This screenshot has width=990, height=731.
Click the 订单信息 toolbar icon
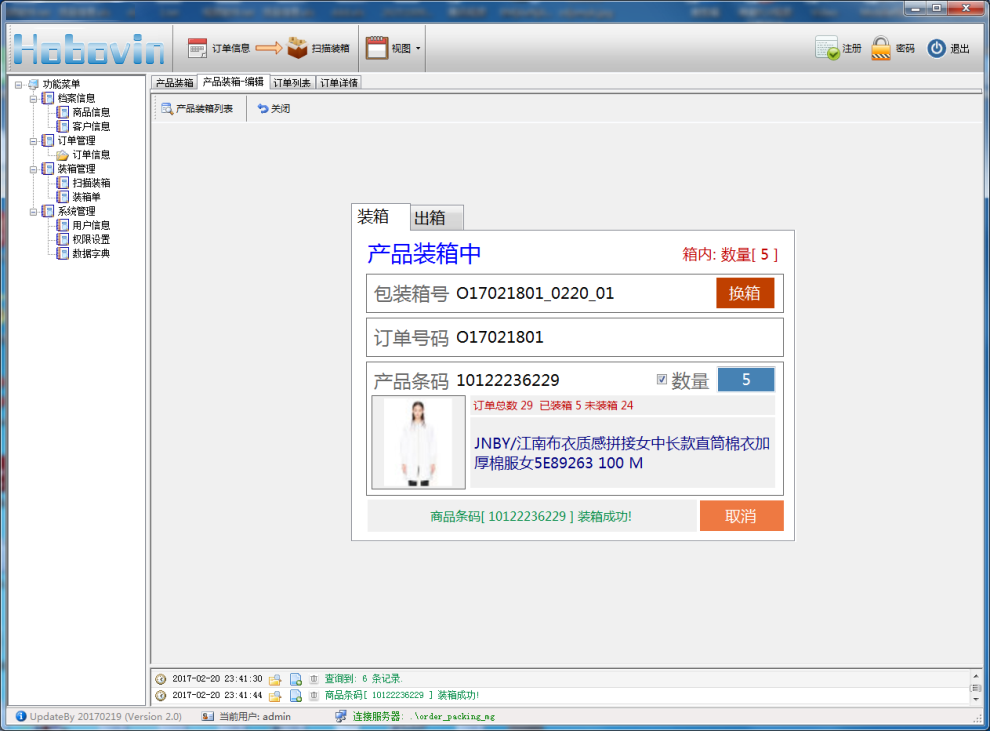click(x=197, y=48)
